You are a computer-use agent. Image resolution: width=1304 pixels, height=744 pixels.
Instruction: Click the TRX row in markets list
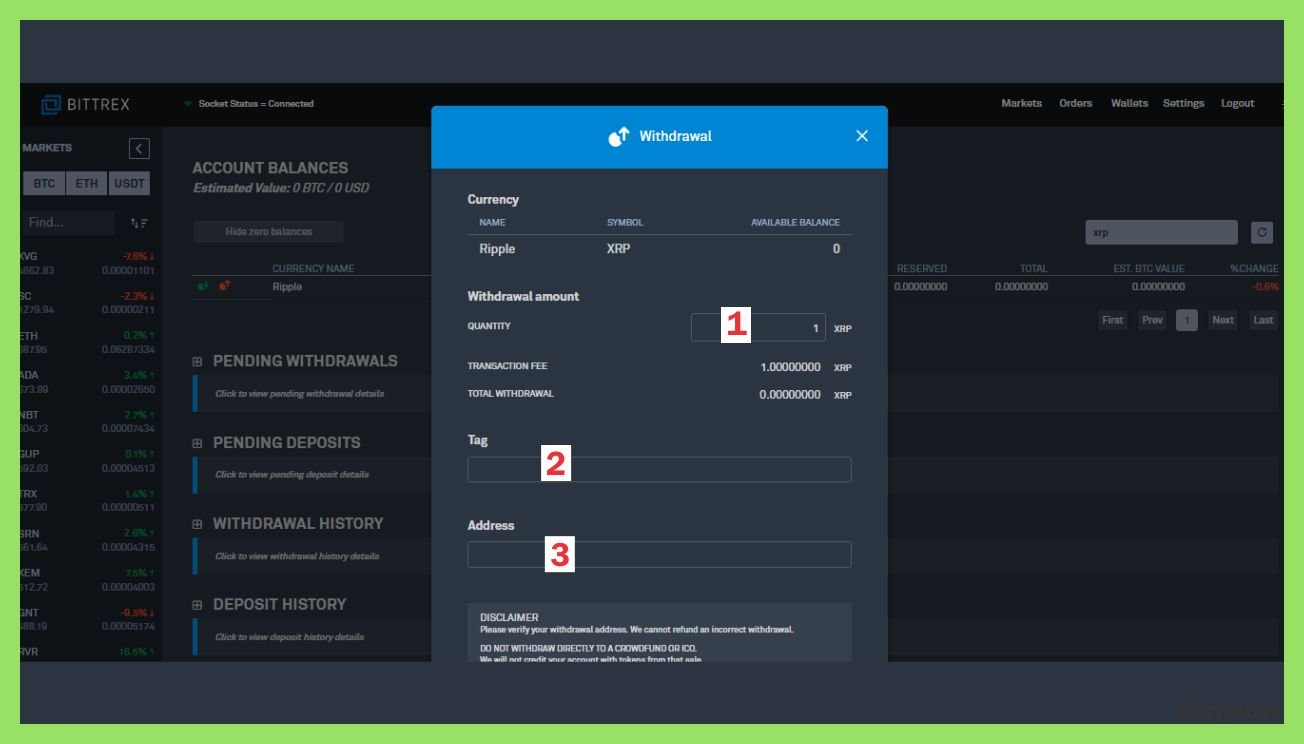[88, 501]
